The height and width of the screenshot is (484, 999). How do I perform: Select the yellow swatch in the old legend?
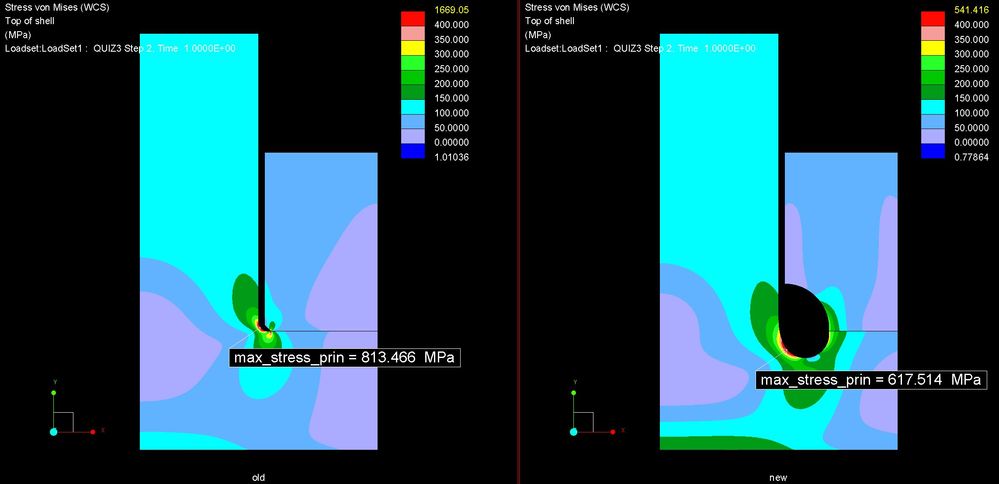pos(412,46)
